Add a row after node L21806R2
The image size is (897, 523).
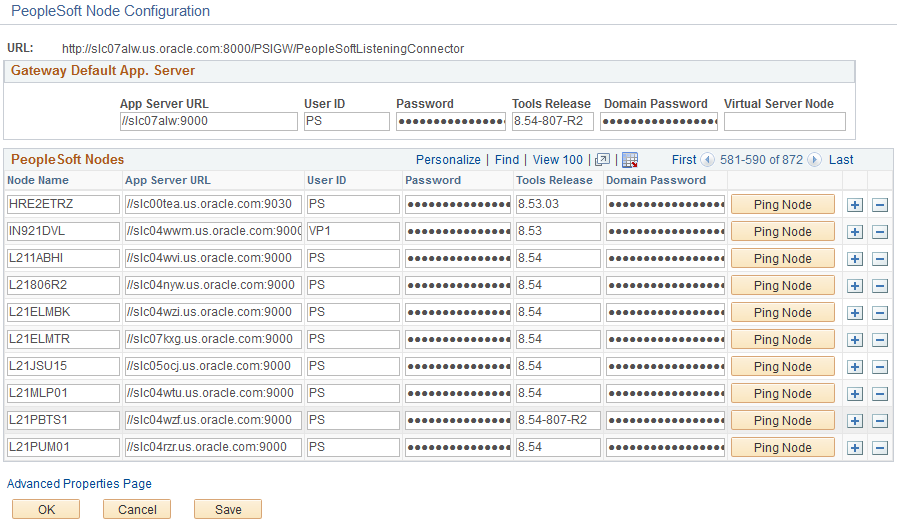[x=855, y=286]
